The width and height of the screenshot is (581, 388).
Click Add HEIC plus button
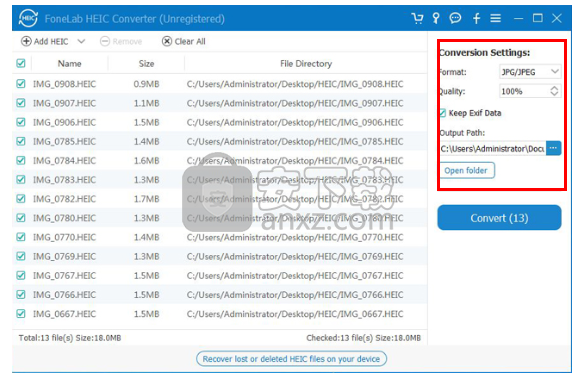(45, 42)
